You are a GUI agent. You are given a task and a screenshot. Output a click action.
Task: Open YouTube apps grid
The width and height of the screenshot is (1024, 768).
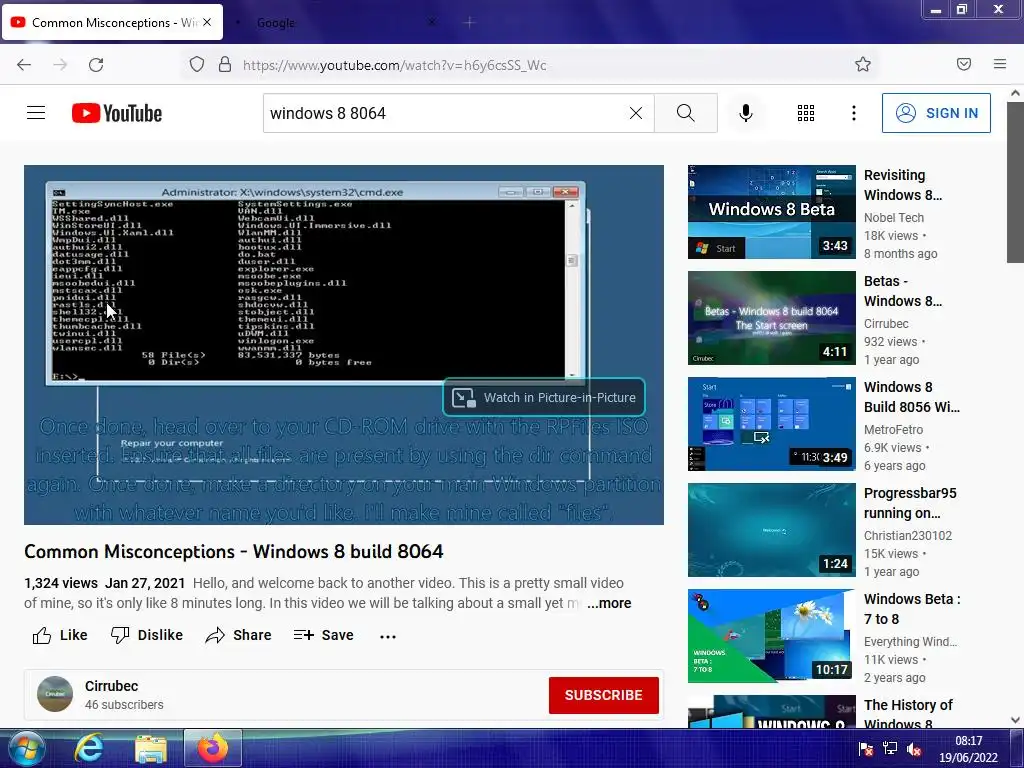tap(806, 113)
